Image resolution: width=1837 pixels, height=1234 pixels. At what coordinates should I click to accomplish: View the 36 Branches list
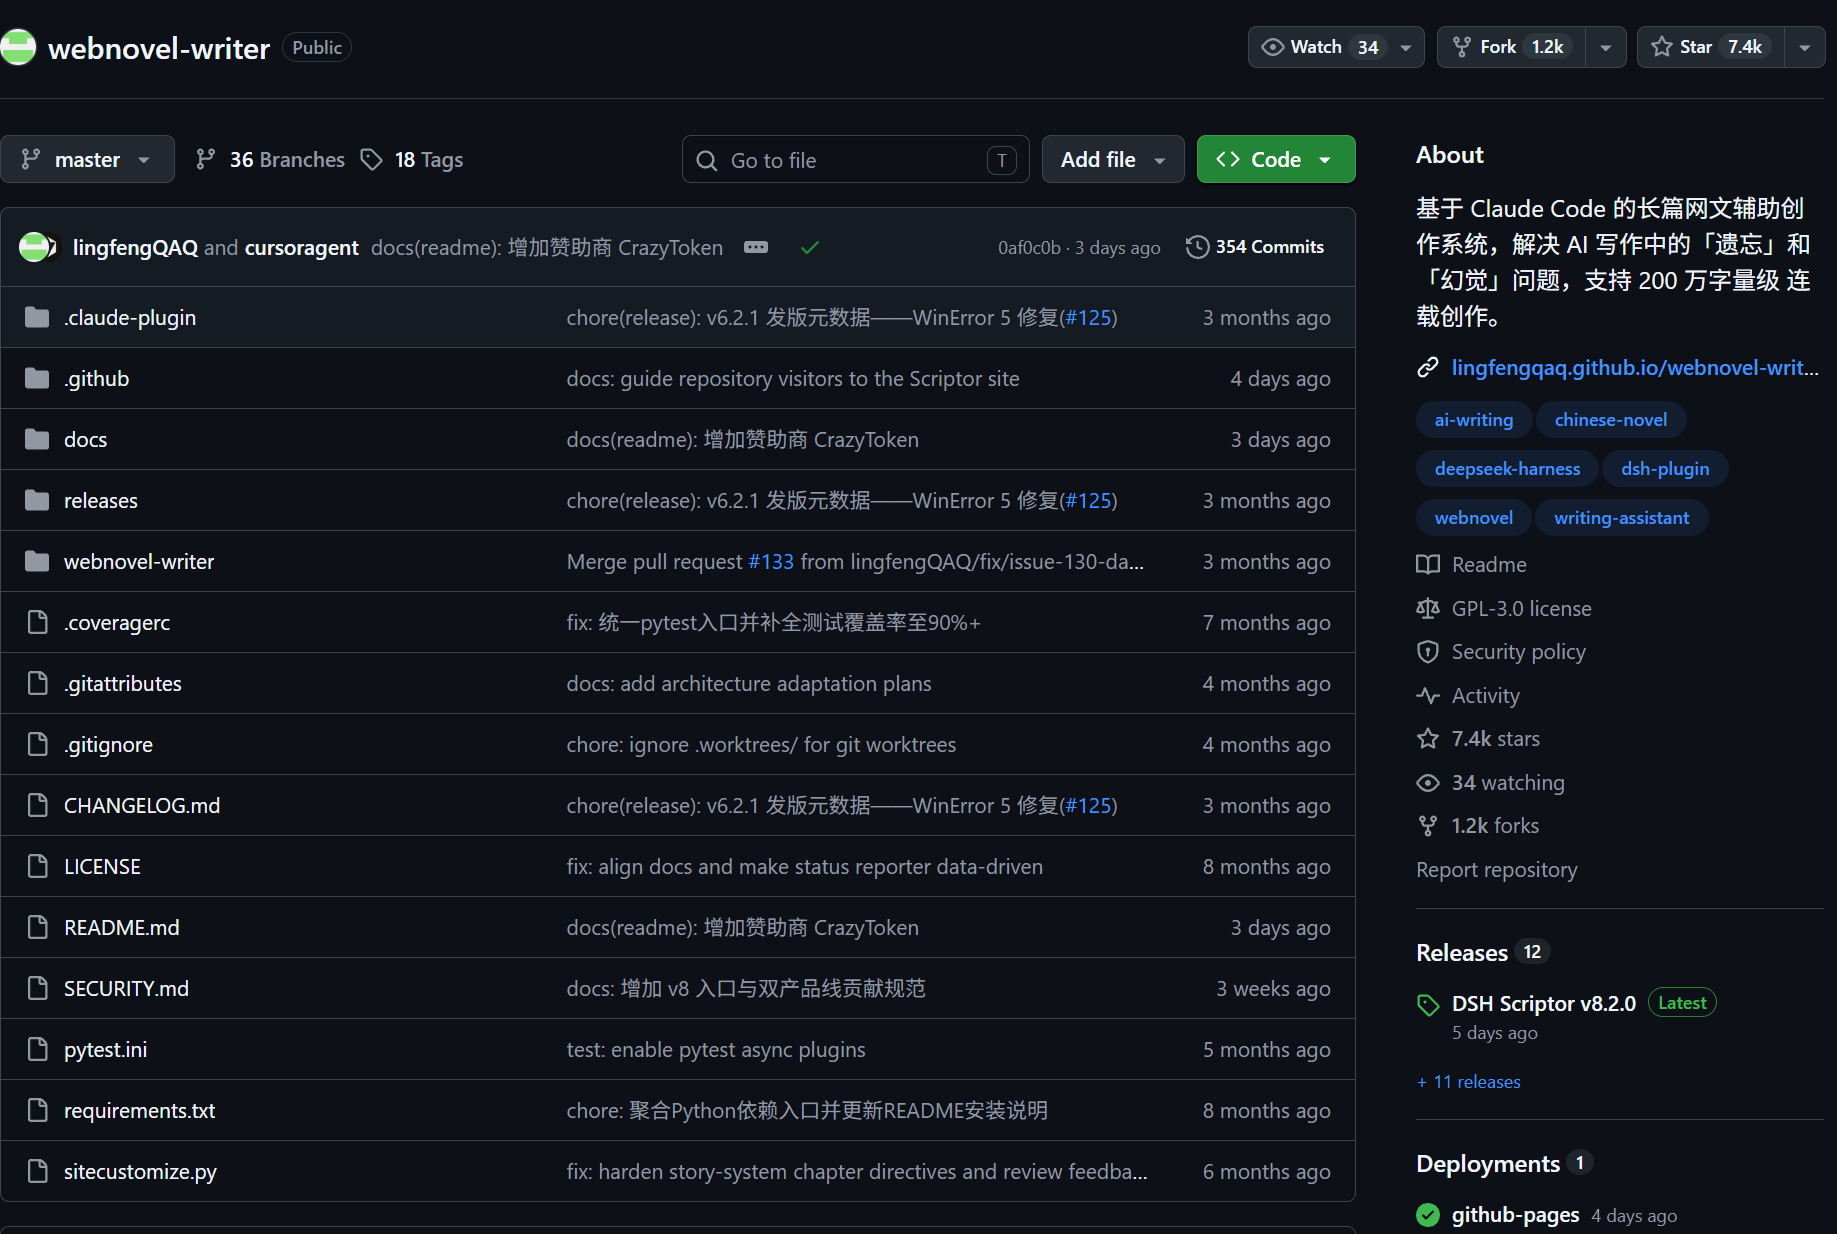[270, 160]
